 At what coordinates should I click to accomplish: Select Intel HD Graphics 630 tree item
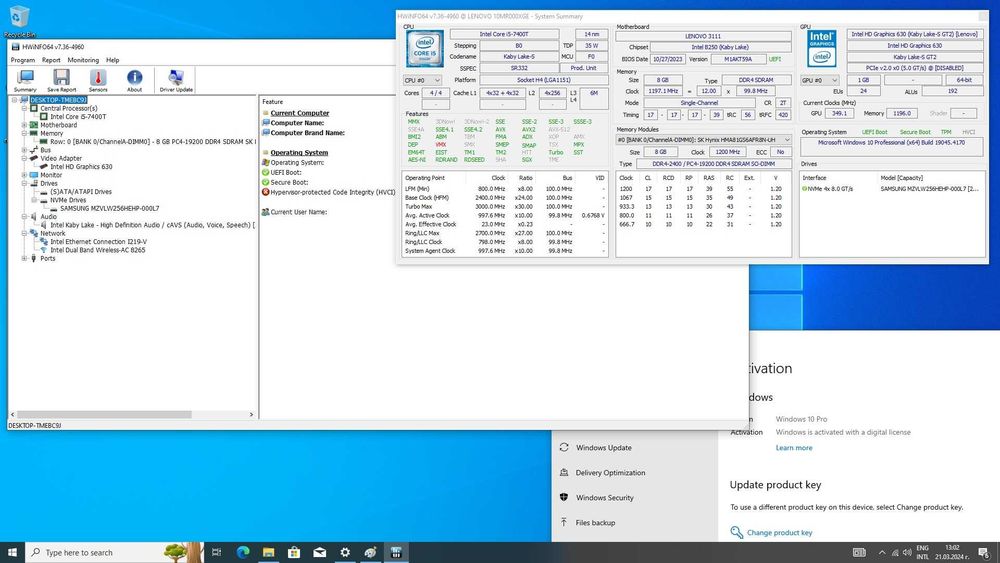pos(81,166)
